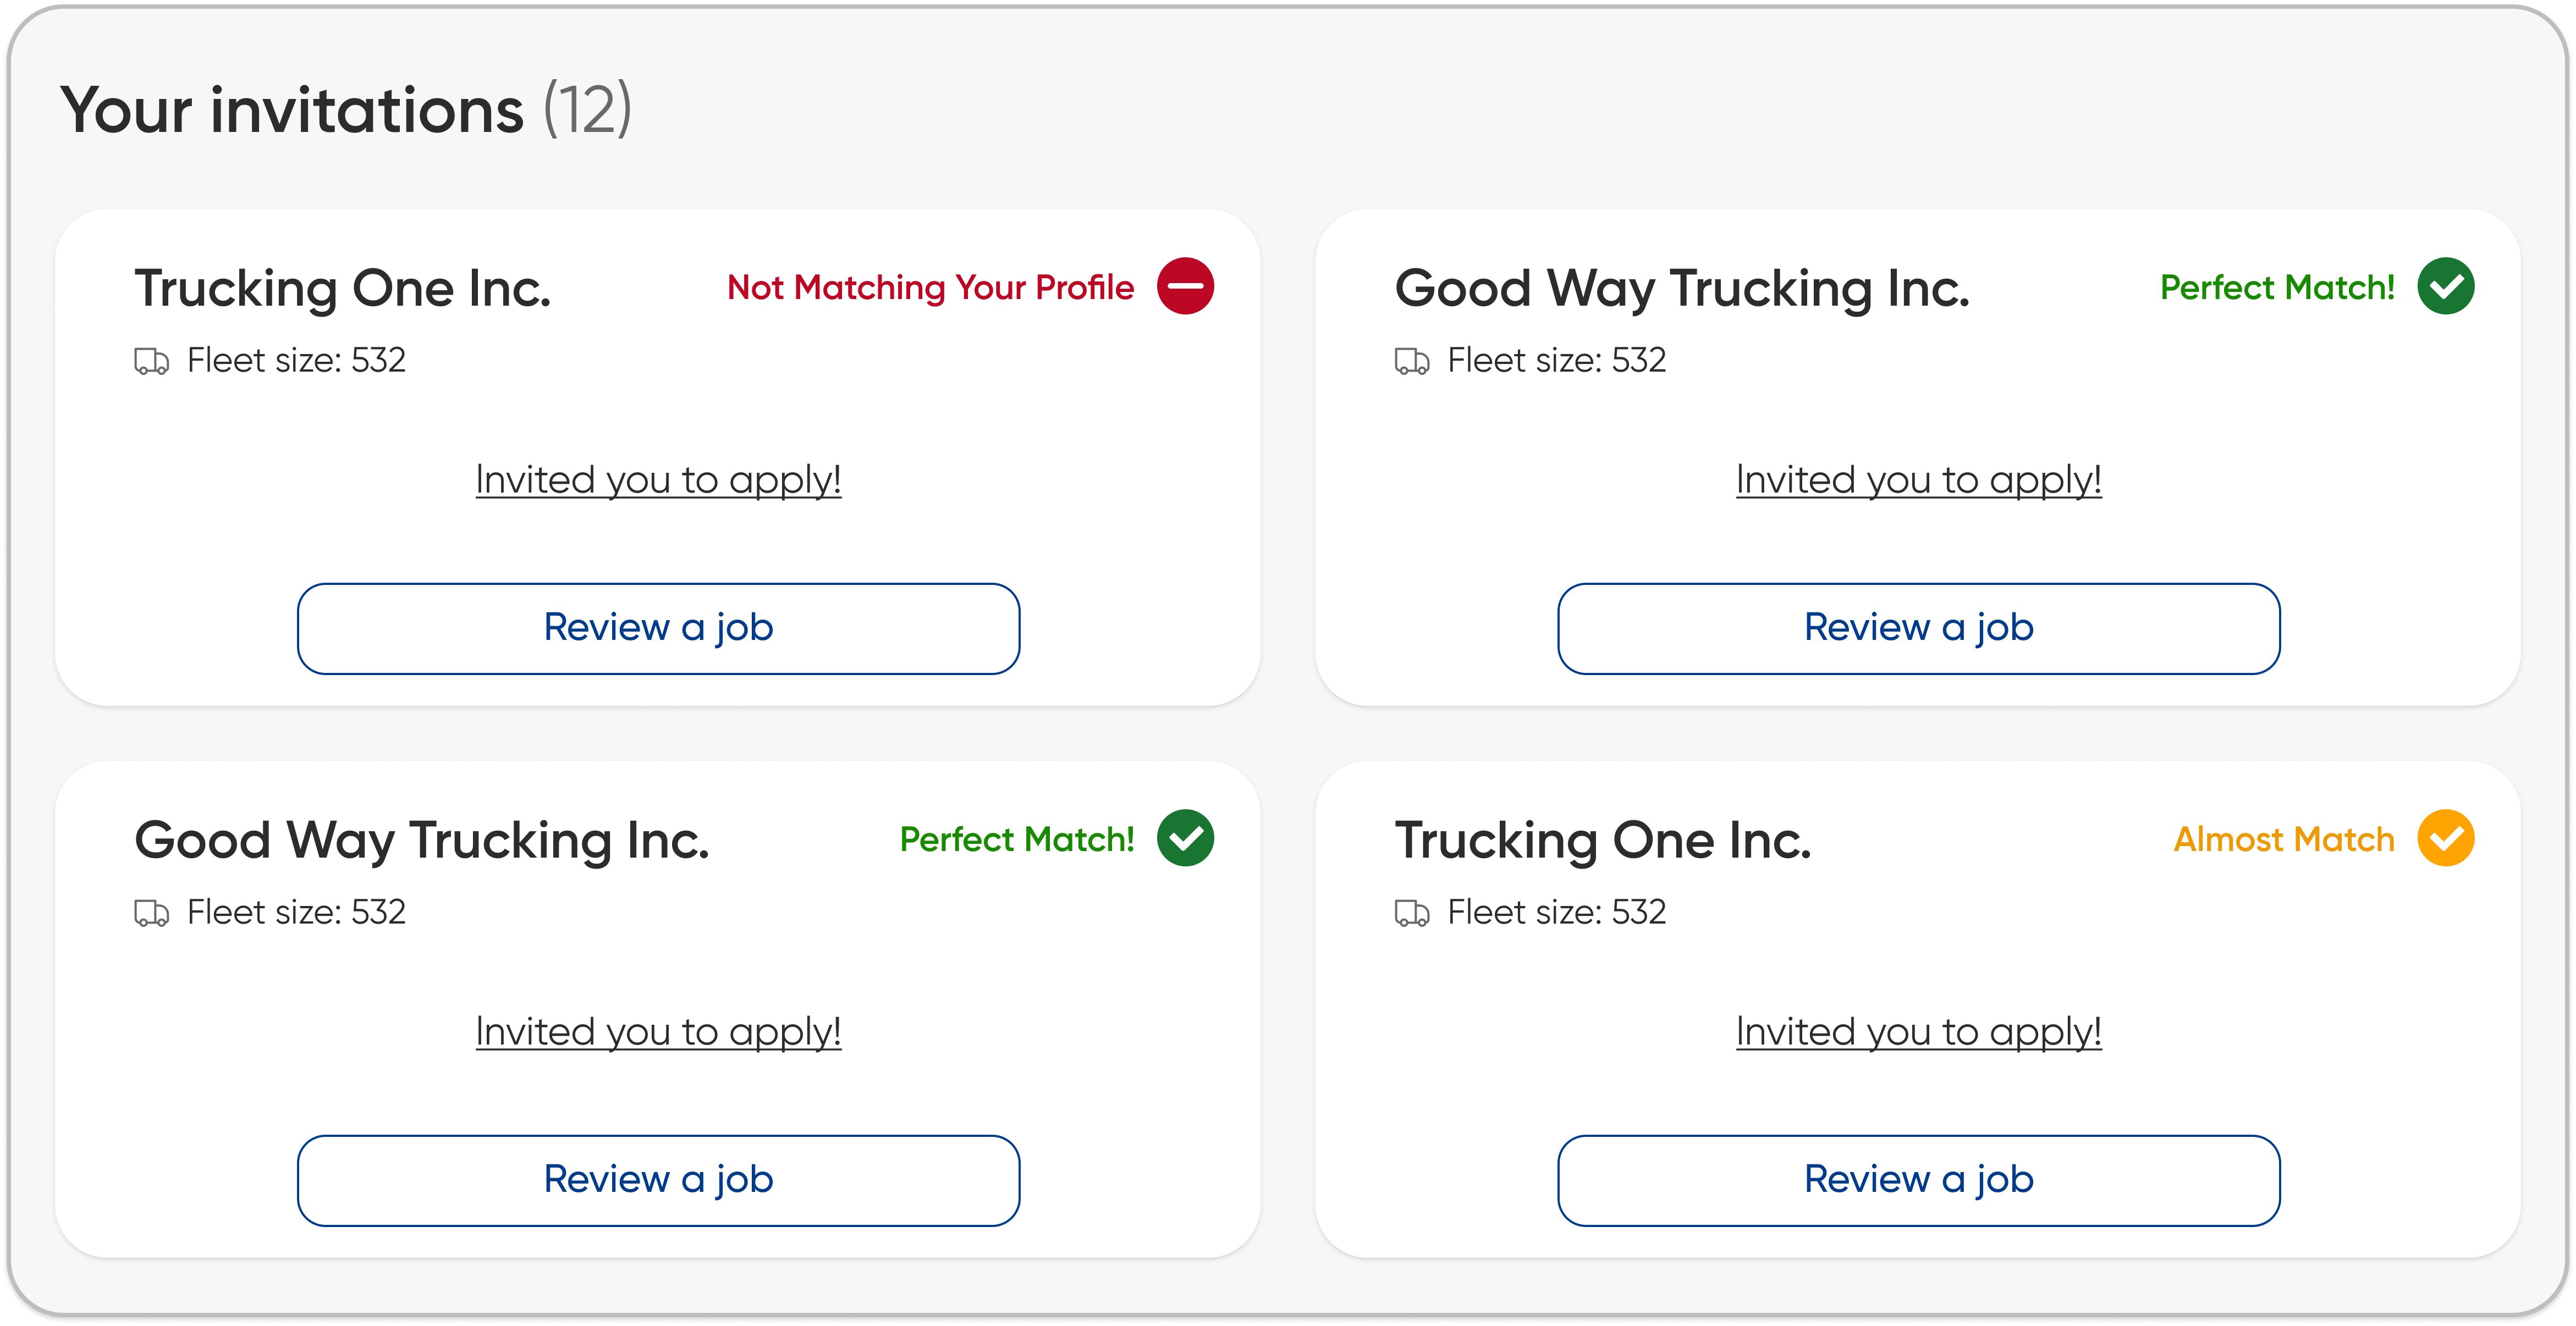Click green checkmark in card above Almost Match card

coord(2445,286)
